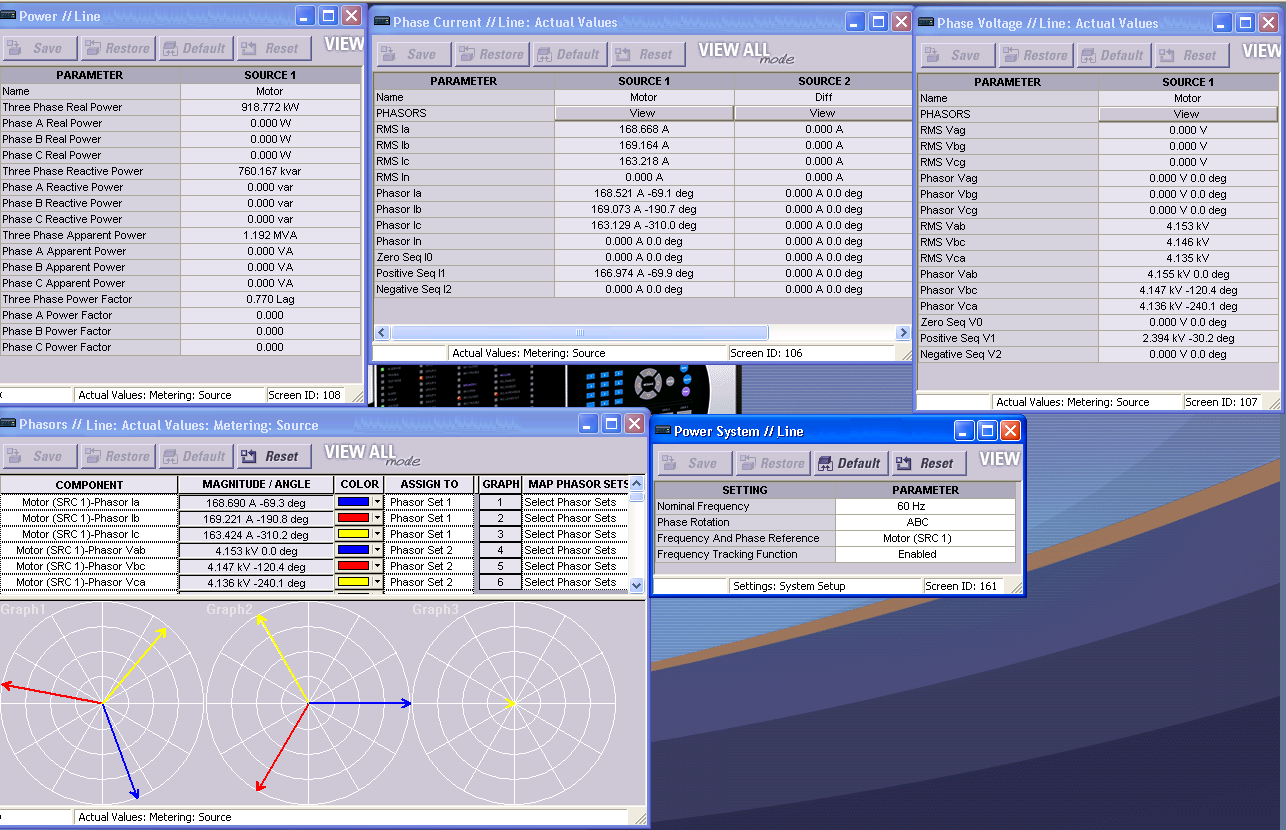Click Restore in the Phase Voltage window
This screenshot has height=830, width=1286.
[x=1035, y=55]
